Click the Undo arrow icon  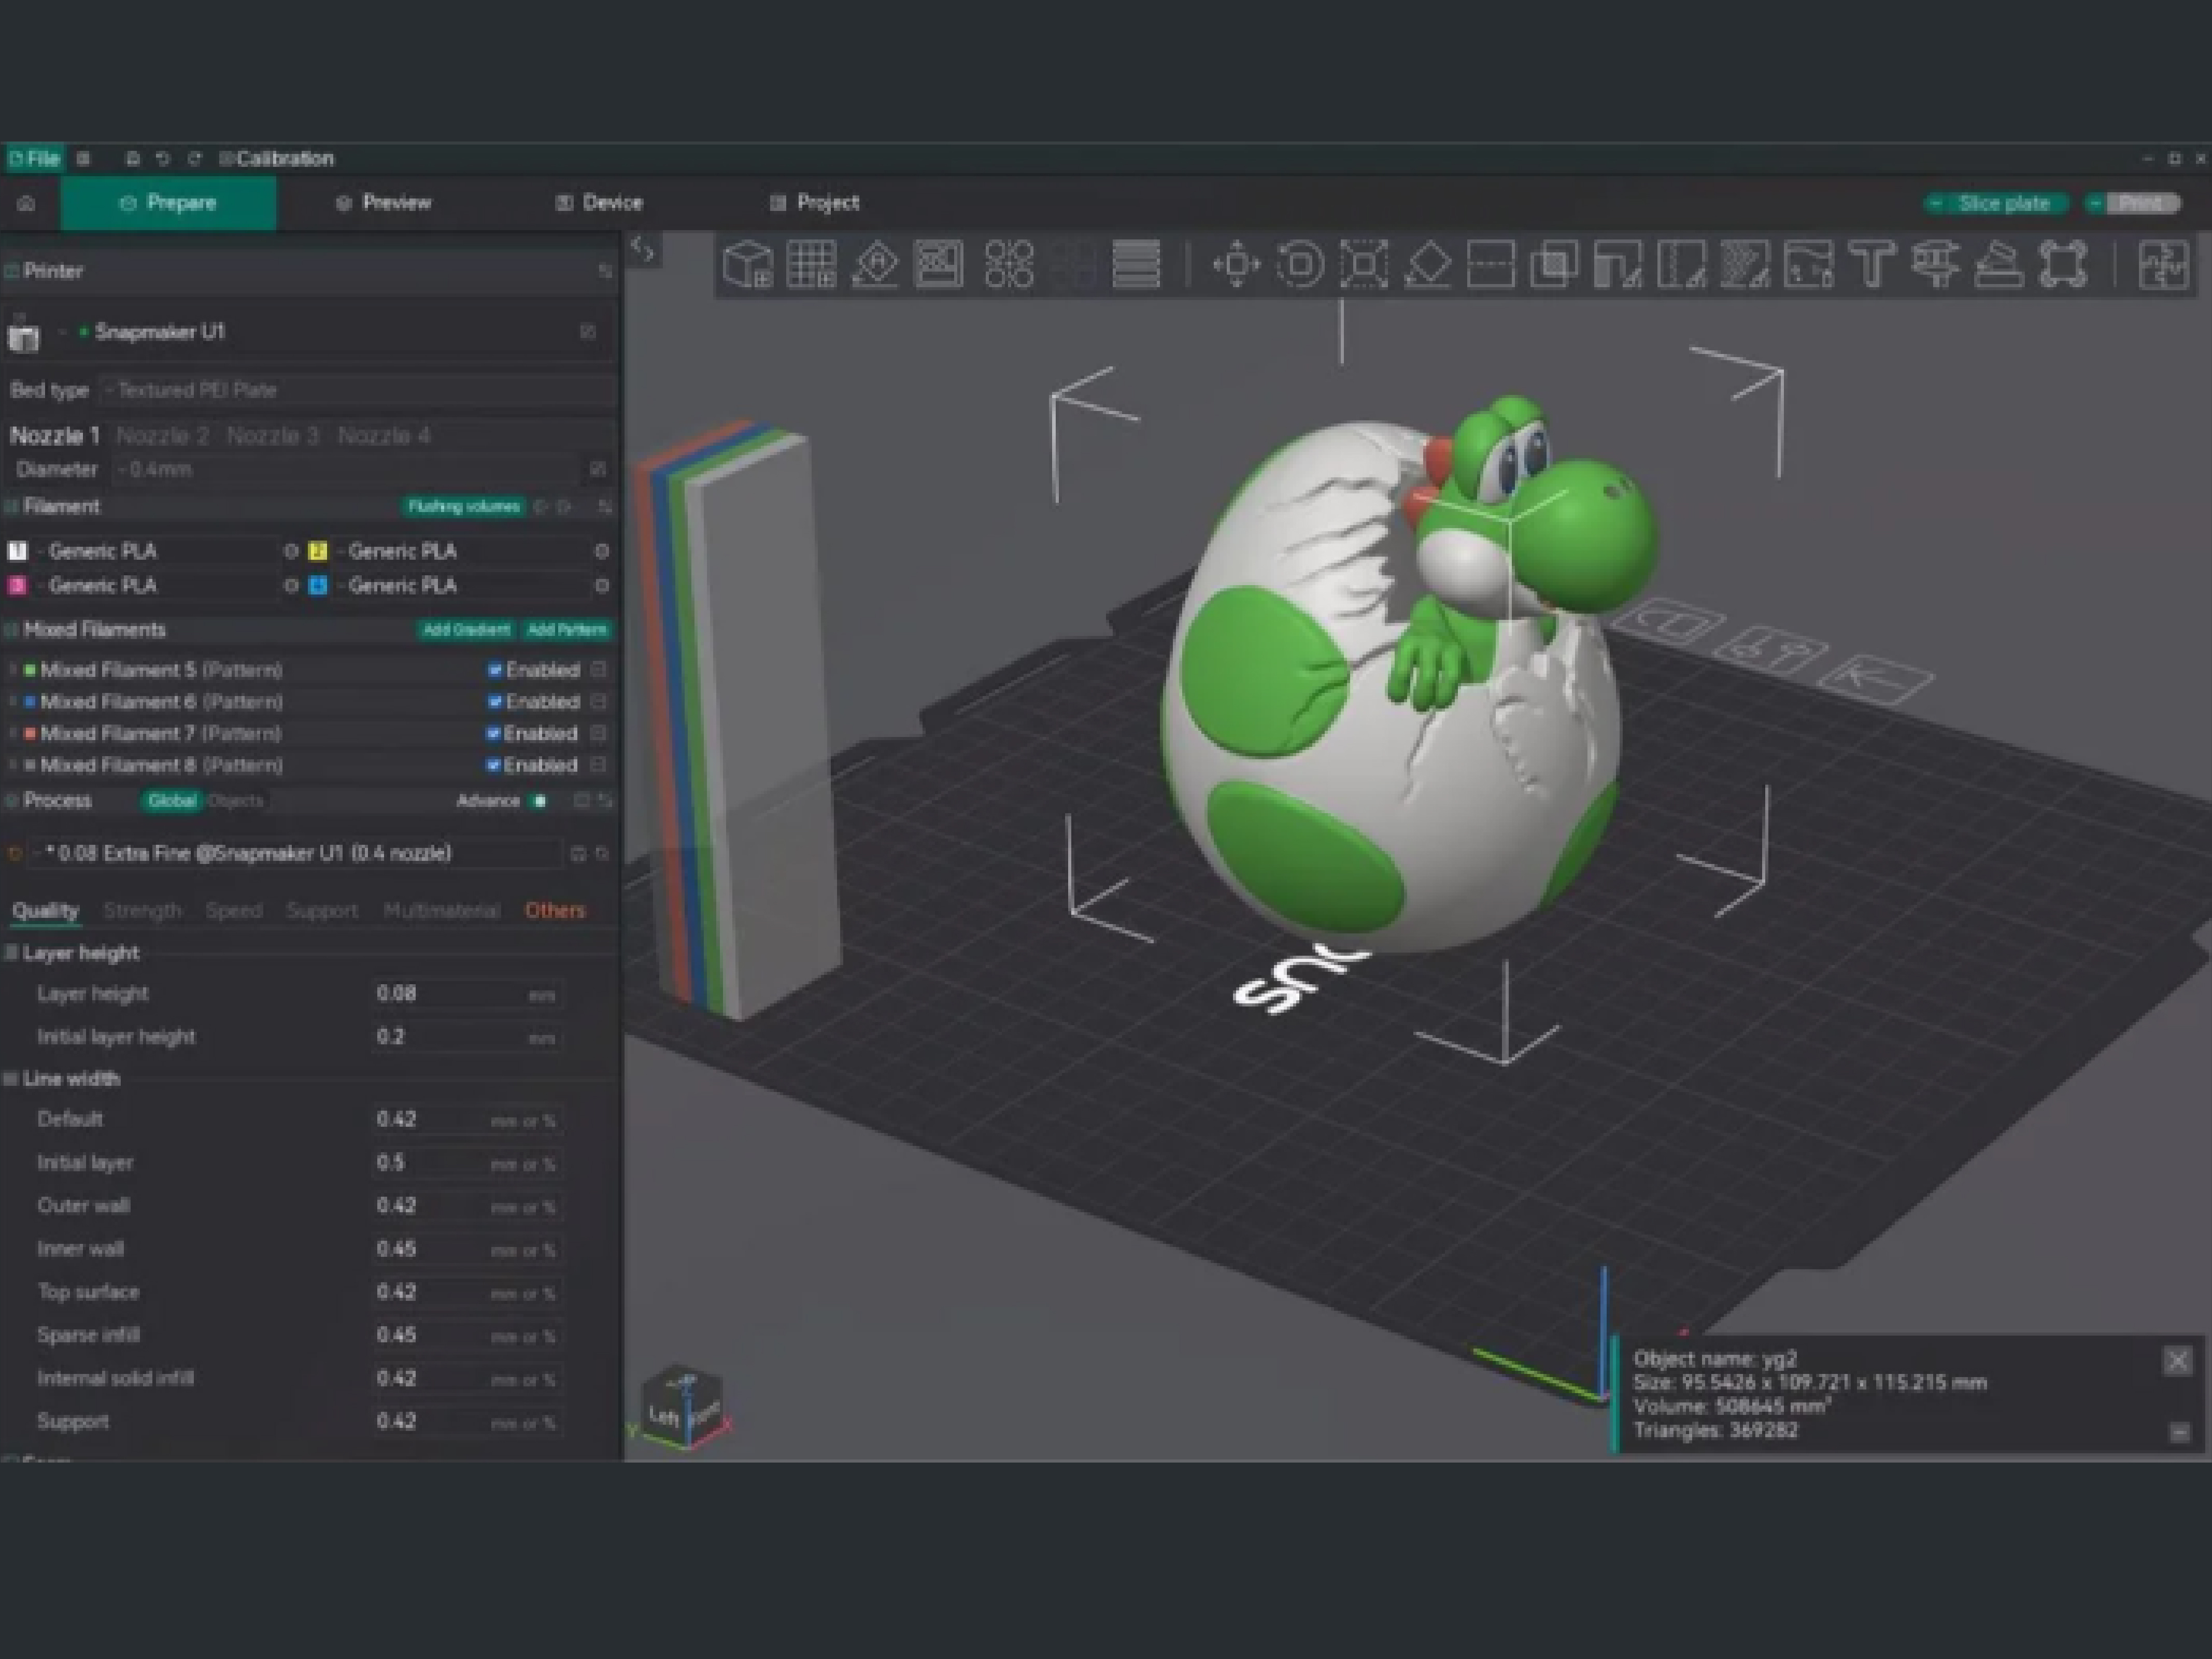pyautogui.click(x=163, y=158)
